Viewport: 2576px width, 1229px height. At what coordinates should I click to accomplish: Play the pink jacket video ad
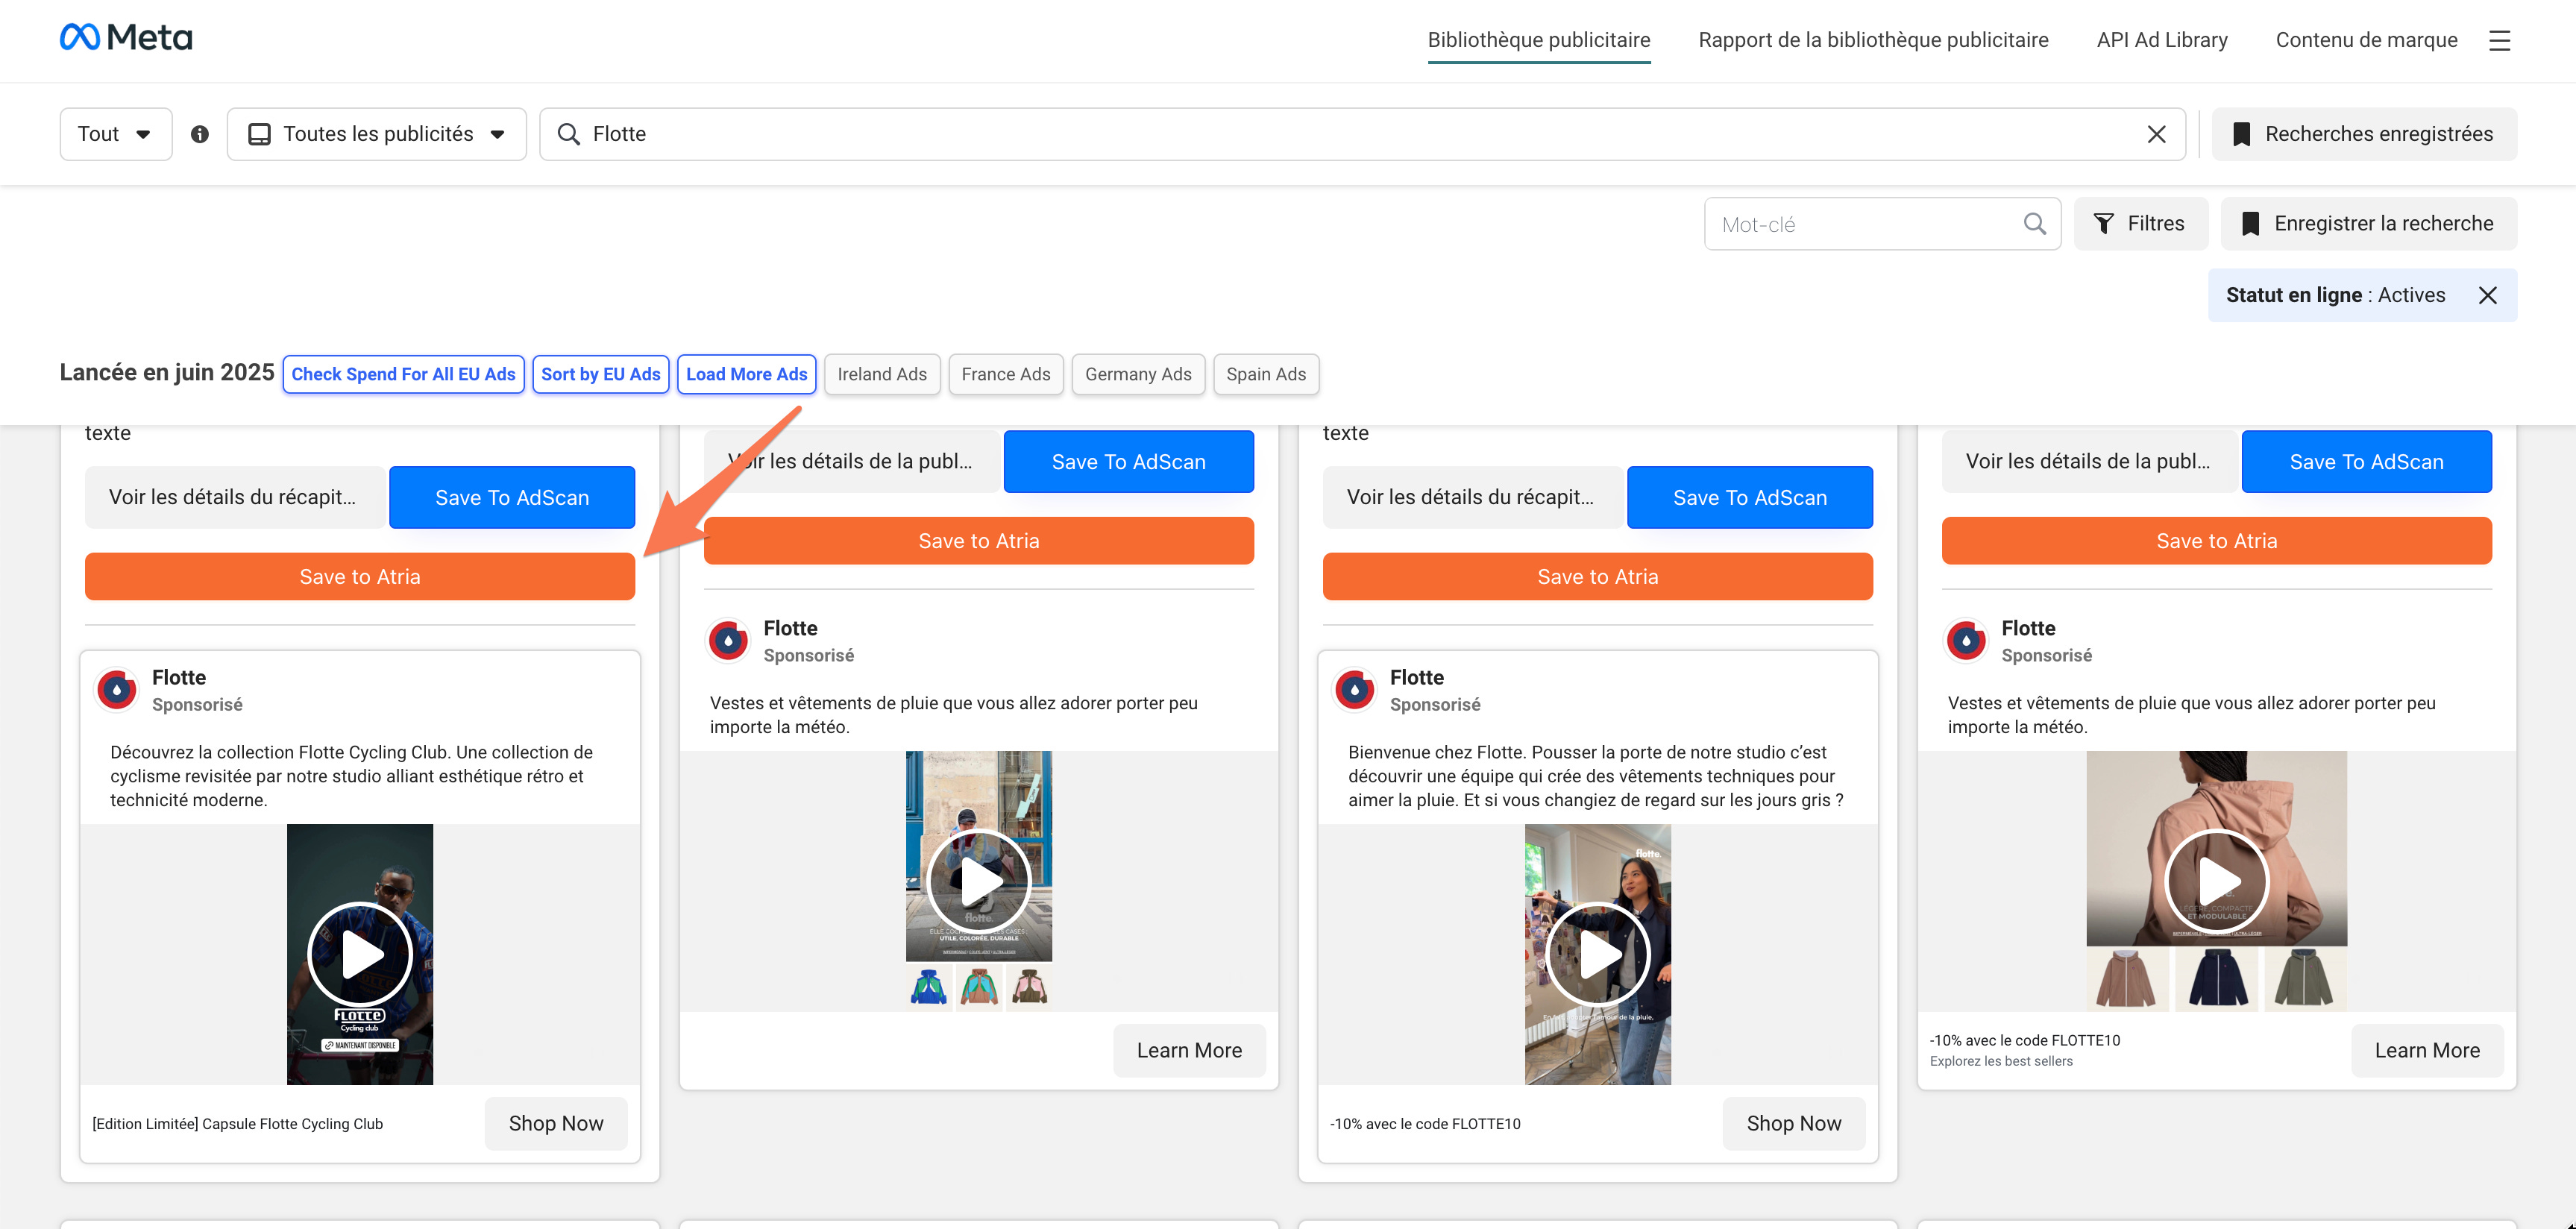pos(2216,881)
